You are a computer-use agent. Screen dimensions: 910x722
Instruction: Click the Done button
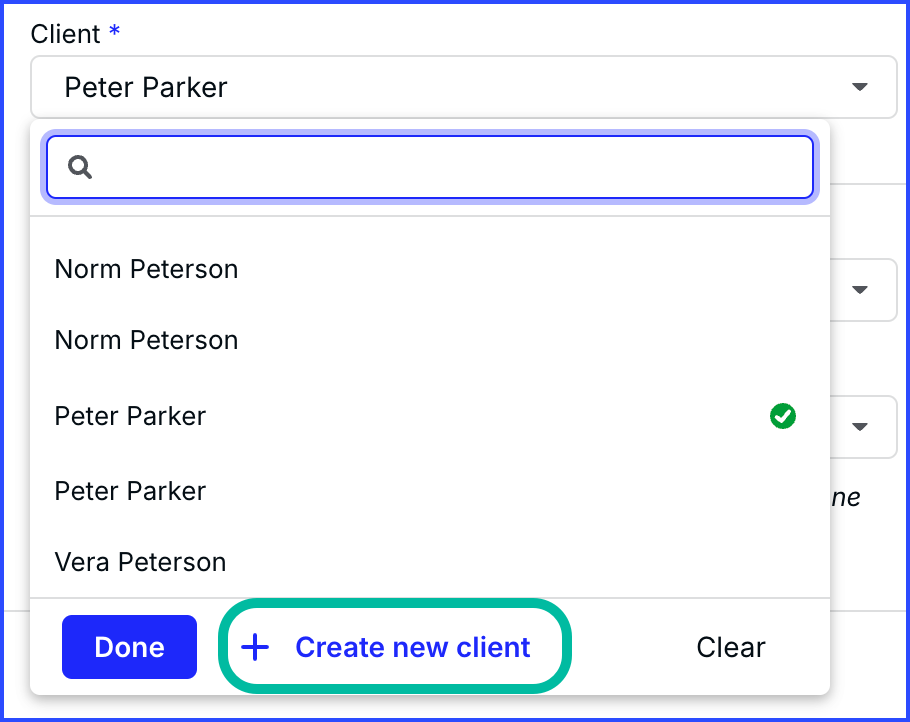click(x=129, y=647)
